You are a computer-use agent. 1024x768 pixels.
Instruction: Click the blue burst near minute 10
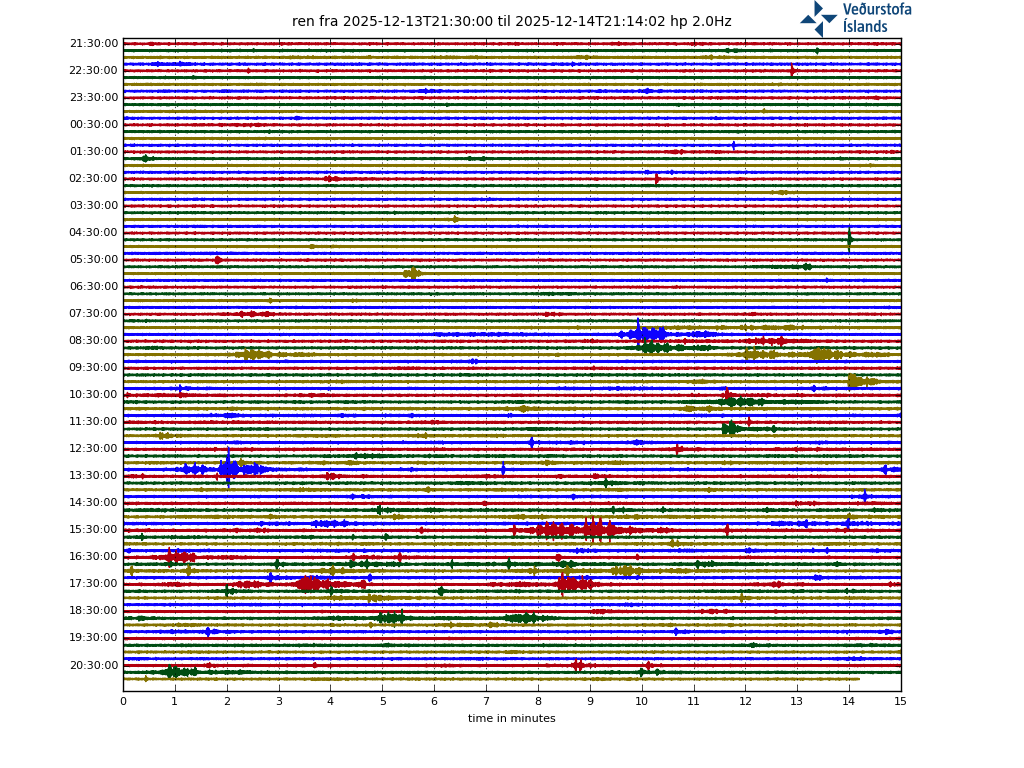[x=645, y=334]
